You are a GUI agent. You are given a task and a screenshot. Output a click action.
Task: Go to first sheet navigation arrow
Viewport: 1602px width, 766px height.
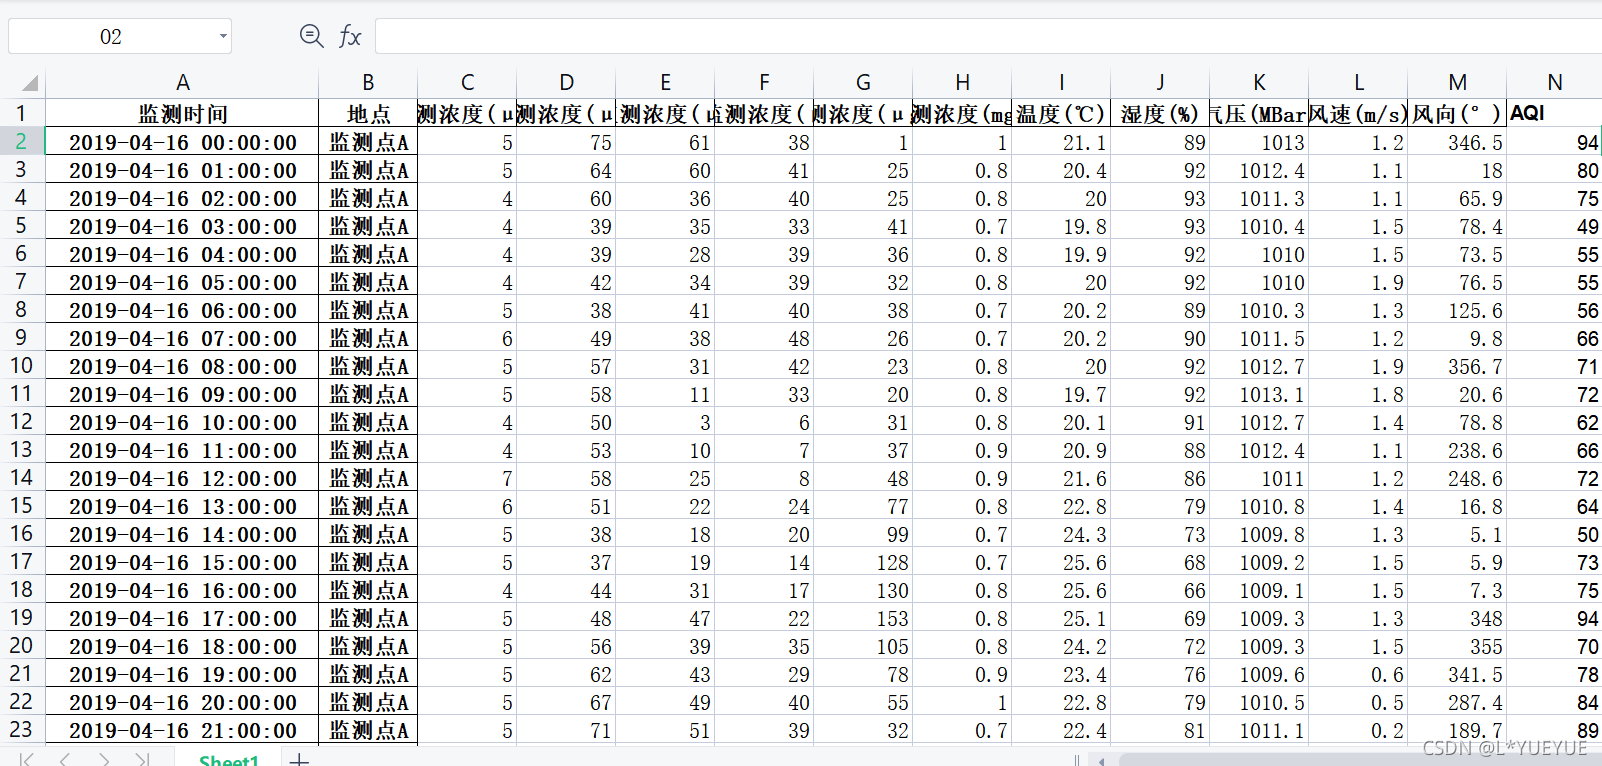(27, 760)
